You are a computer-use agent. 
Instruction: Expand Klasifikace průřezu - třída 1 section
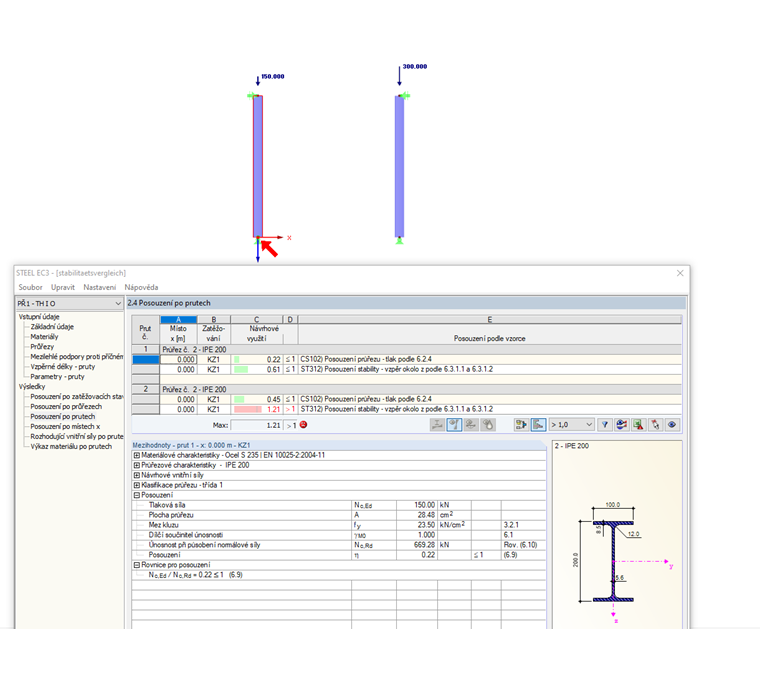click(x=137, y=485)
